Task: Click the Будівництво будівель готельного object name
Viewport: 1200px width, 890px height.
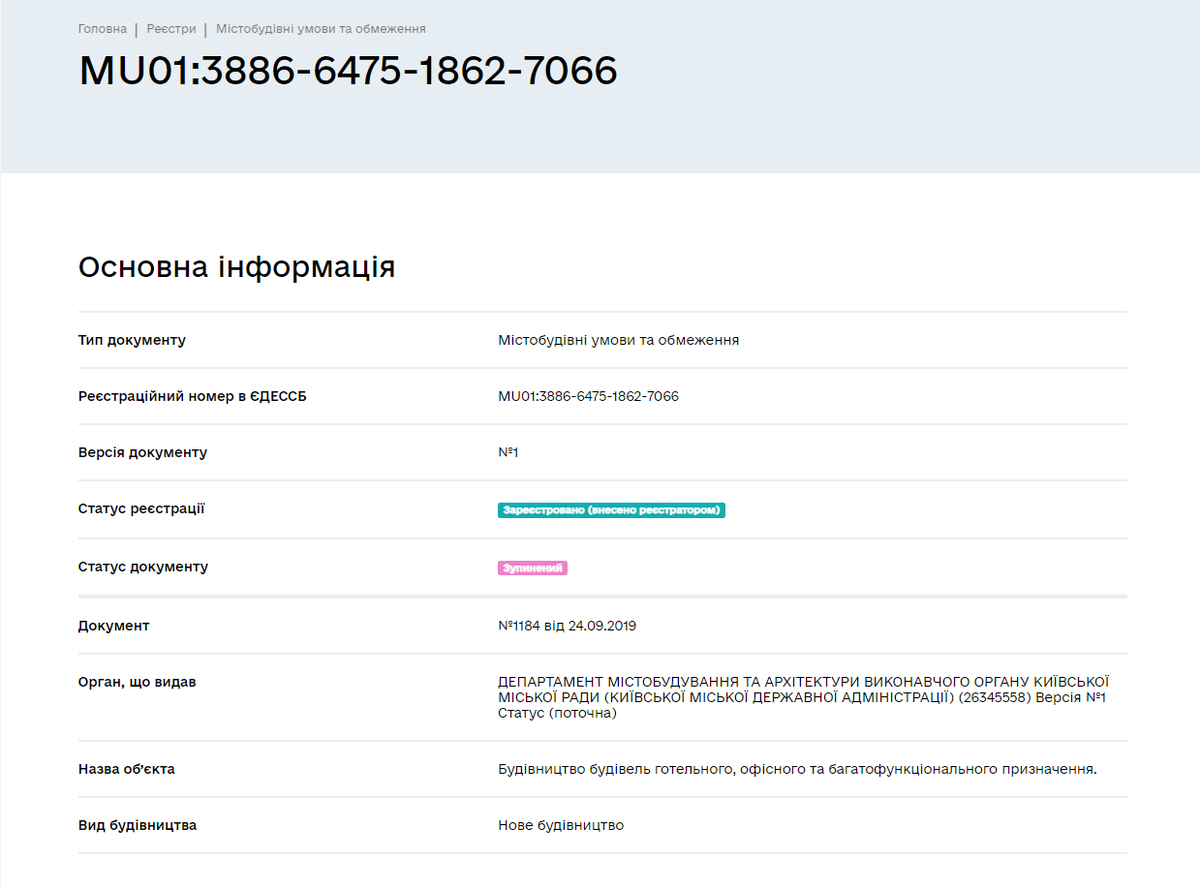Action: [x=798, y=769]
